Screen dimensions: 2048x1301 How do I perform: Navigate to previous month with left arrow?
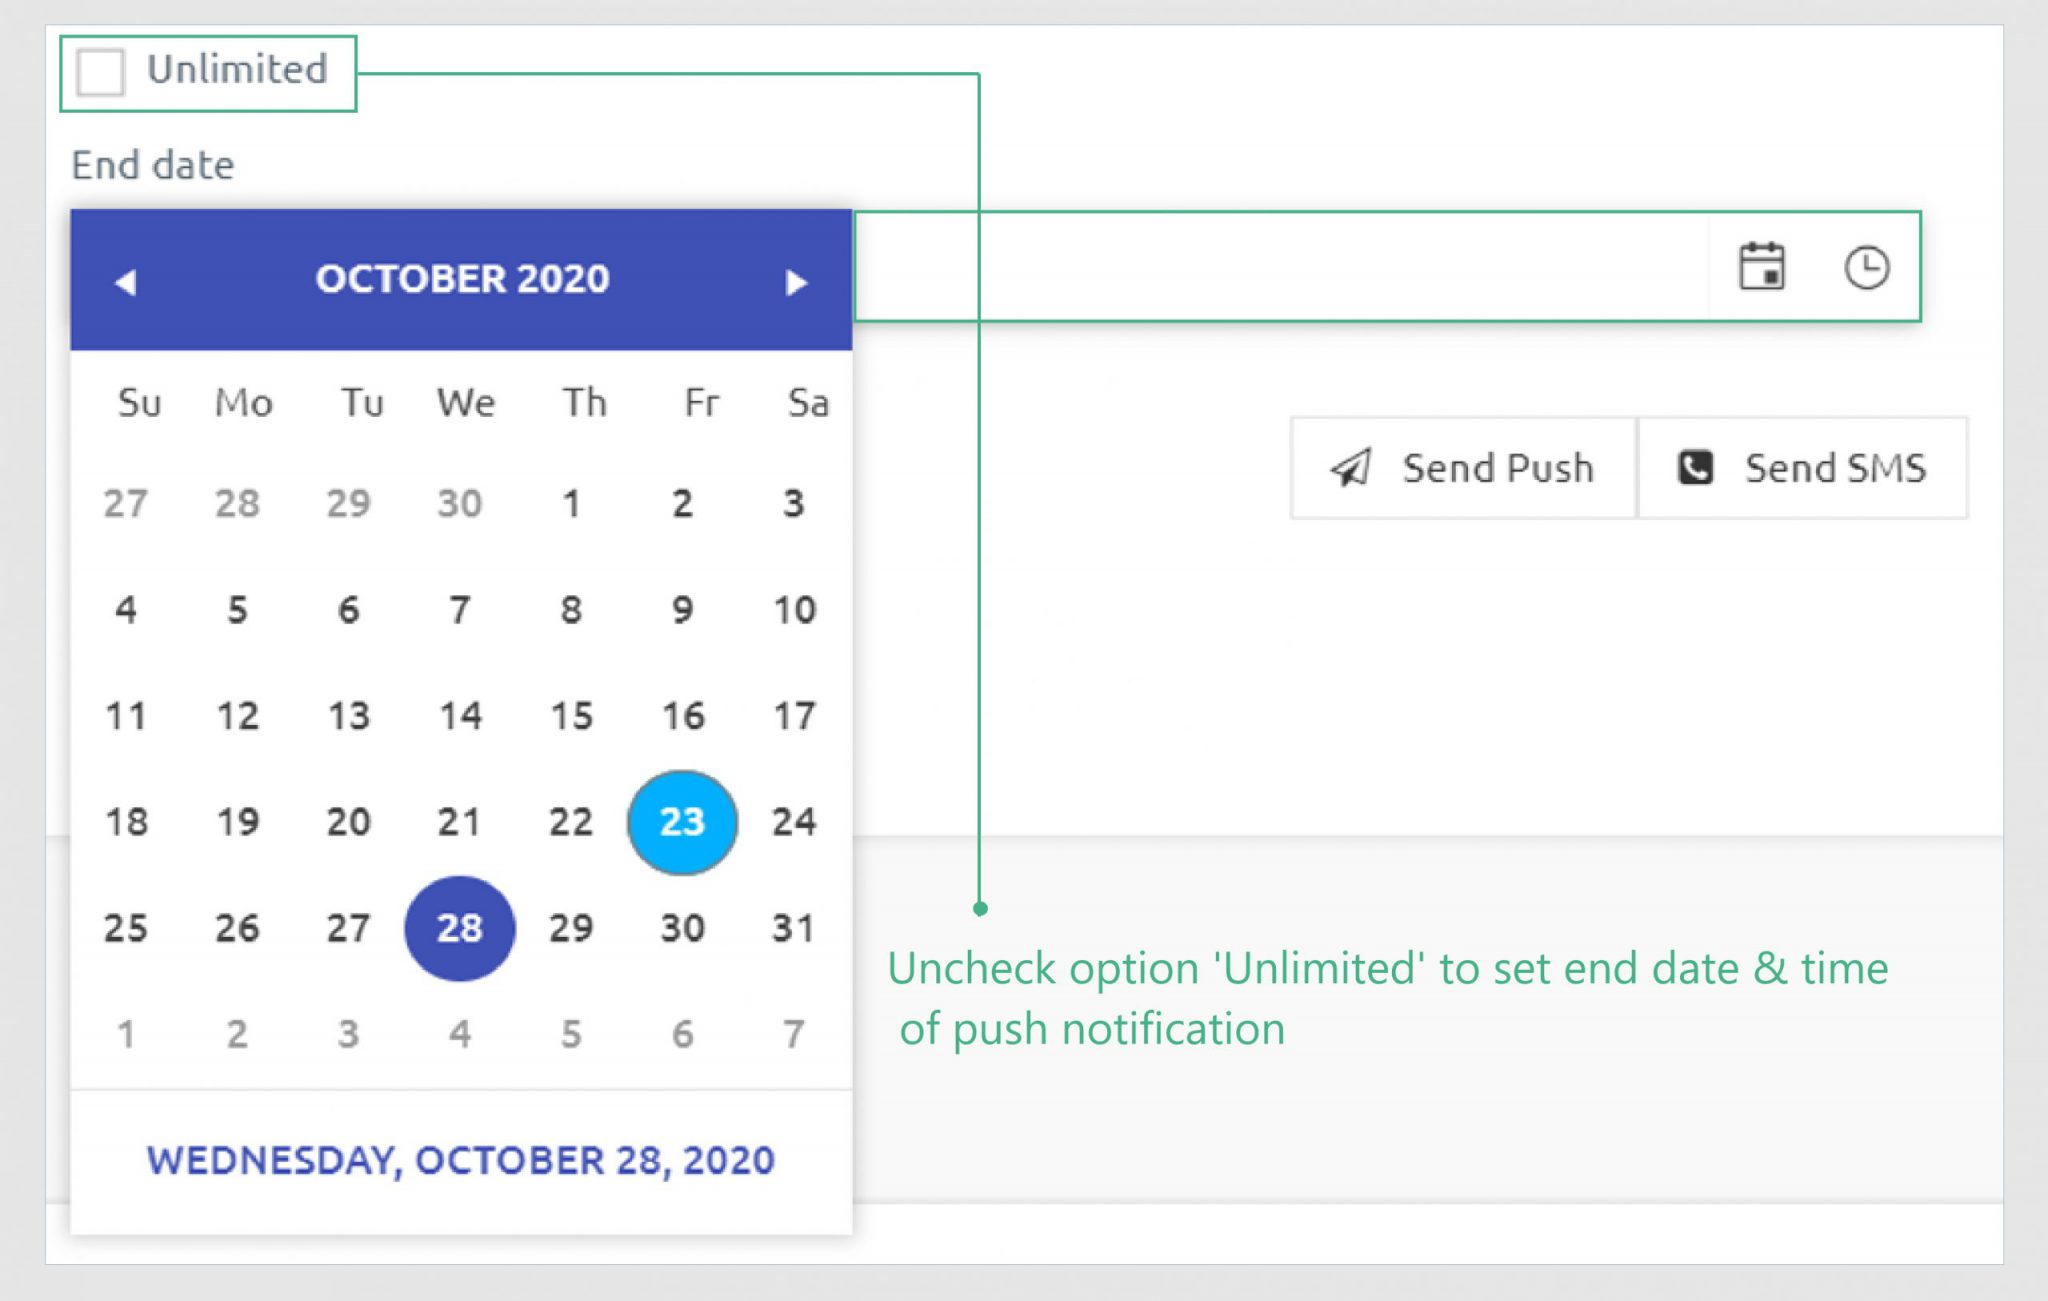(124, 281)
